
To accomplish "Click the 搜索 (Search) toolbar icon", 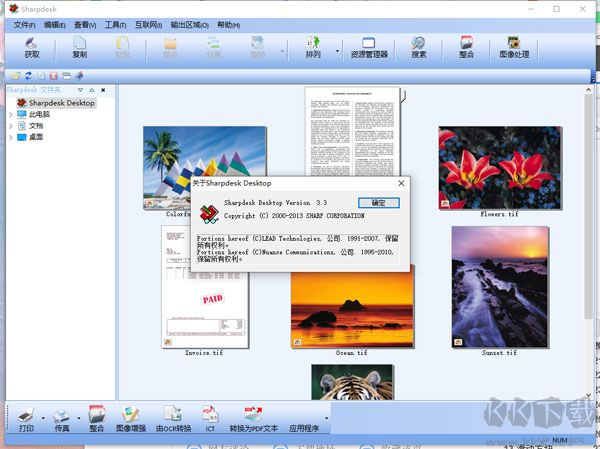I will [418, 46].
